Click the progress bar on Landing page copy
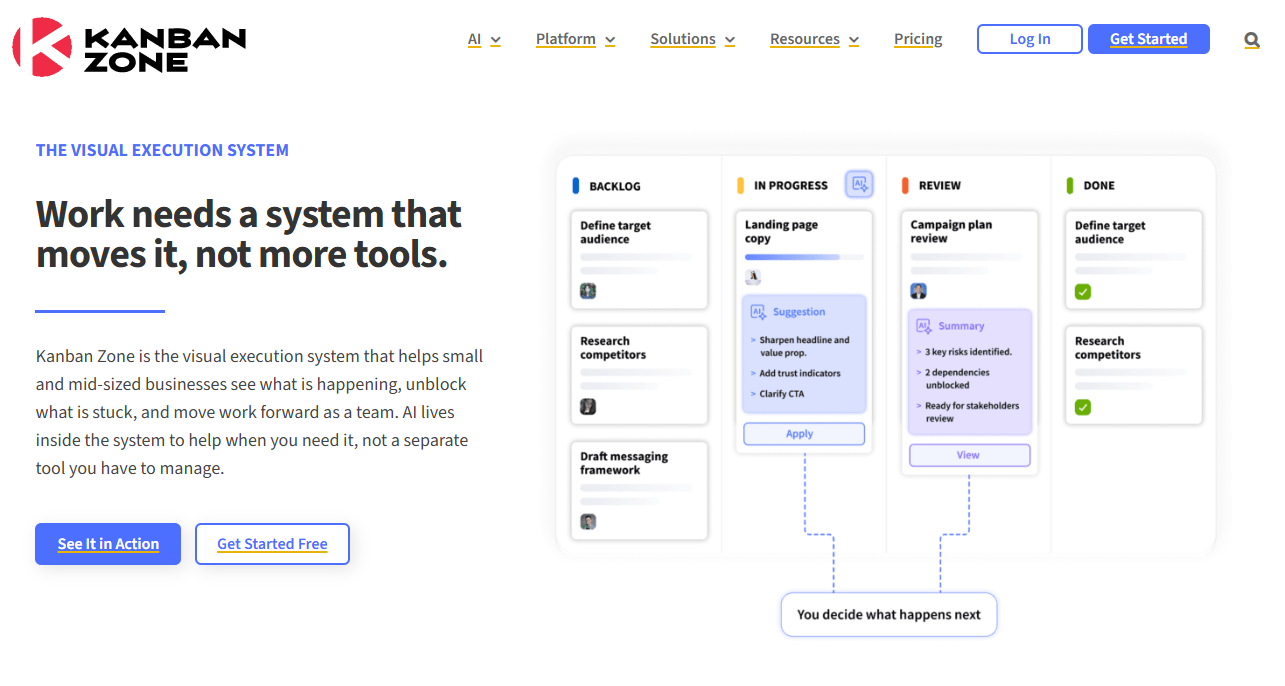Image resolution: width=1285 pixels, height=686 pixels. 804,257
